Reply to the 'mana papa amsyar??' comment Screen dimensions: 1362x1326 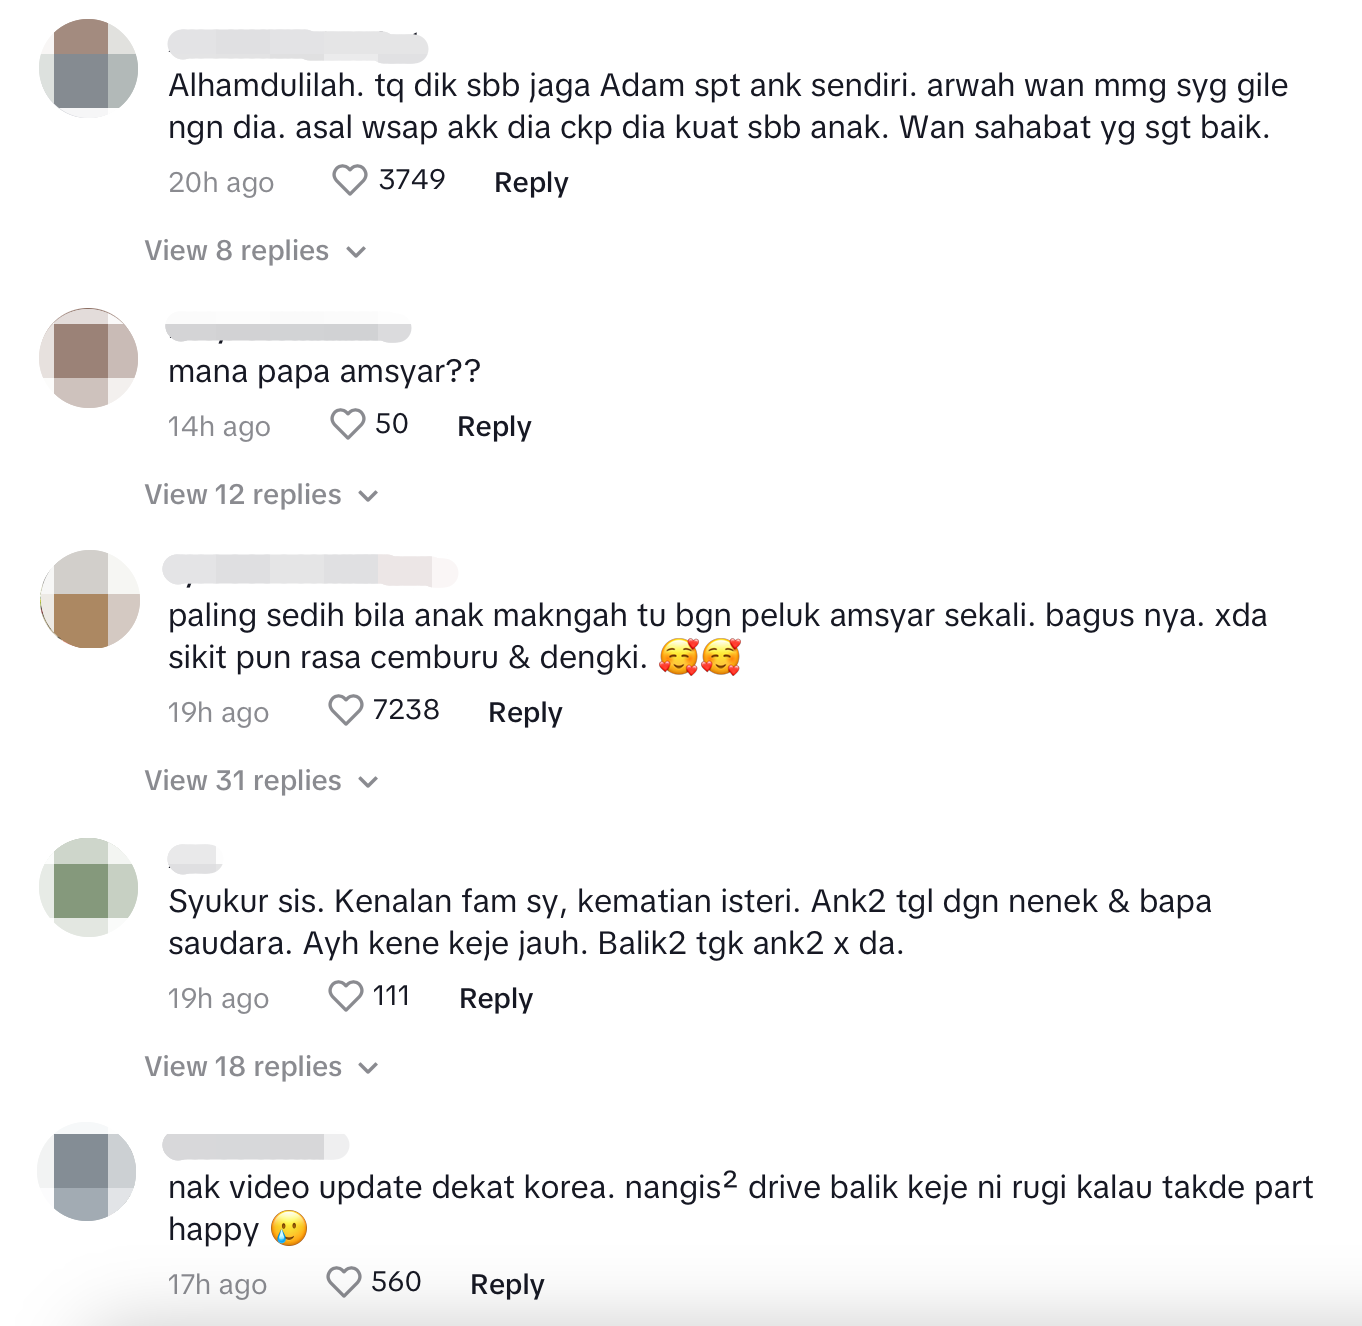tap(494, 427)
